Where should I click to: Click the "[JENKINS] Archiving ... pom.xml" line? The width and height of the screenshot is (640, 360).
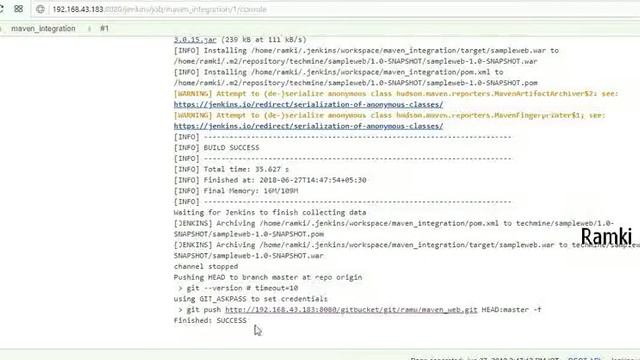(x=394, y=223)
